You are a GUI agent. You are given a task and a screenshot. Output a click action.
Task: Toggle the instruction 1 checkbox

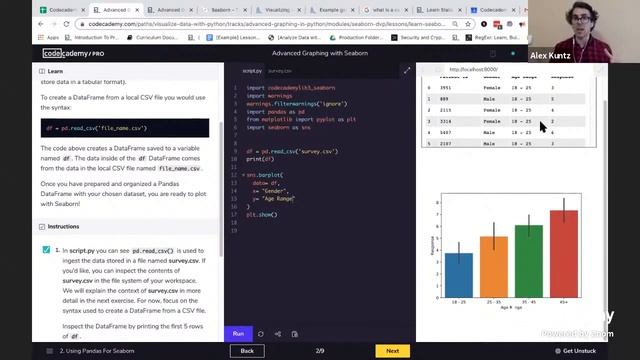point(46,249)
